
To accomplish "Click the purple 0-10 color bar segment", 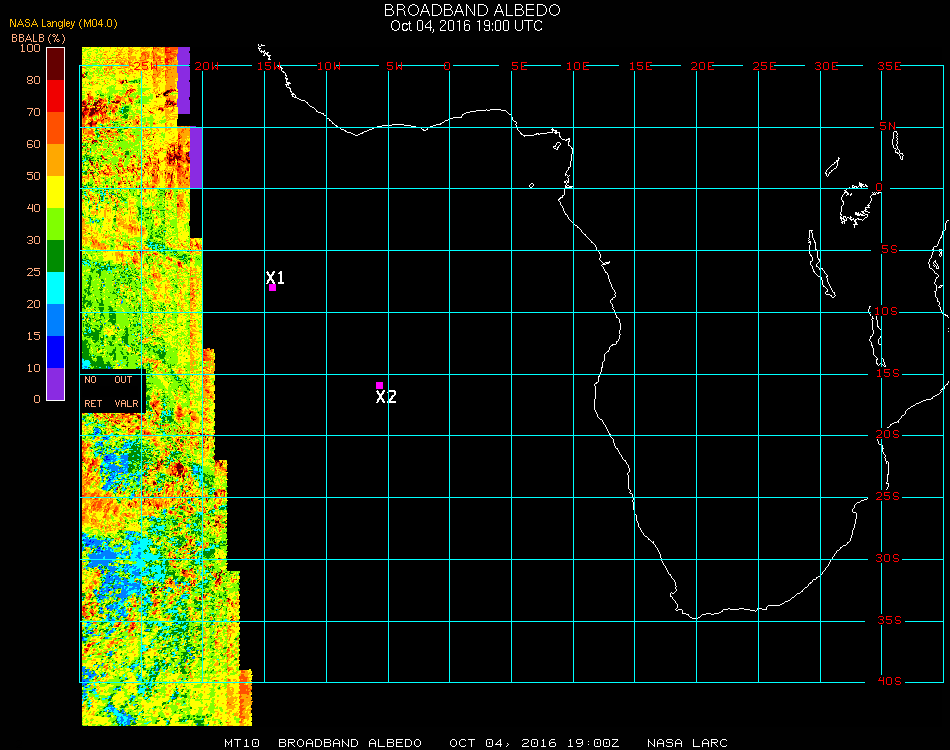I will point(56,383).
